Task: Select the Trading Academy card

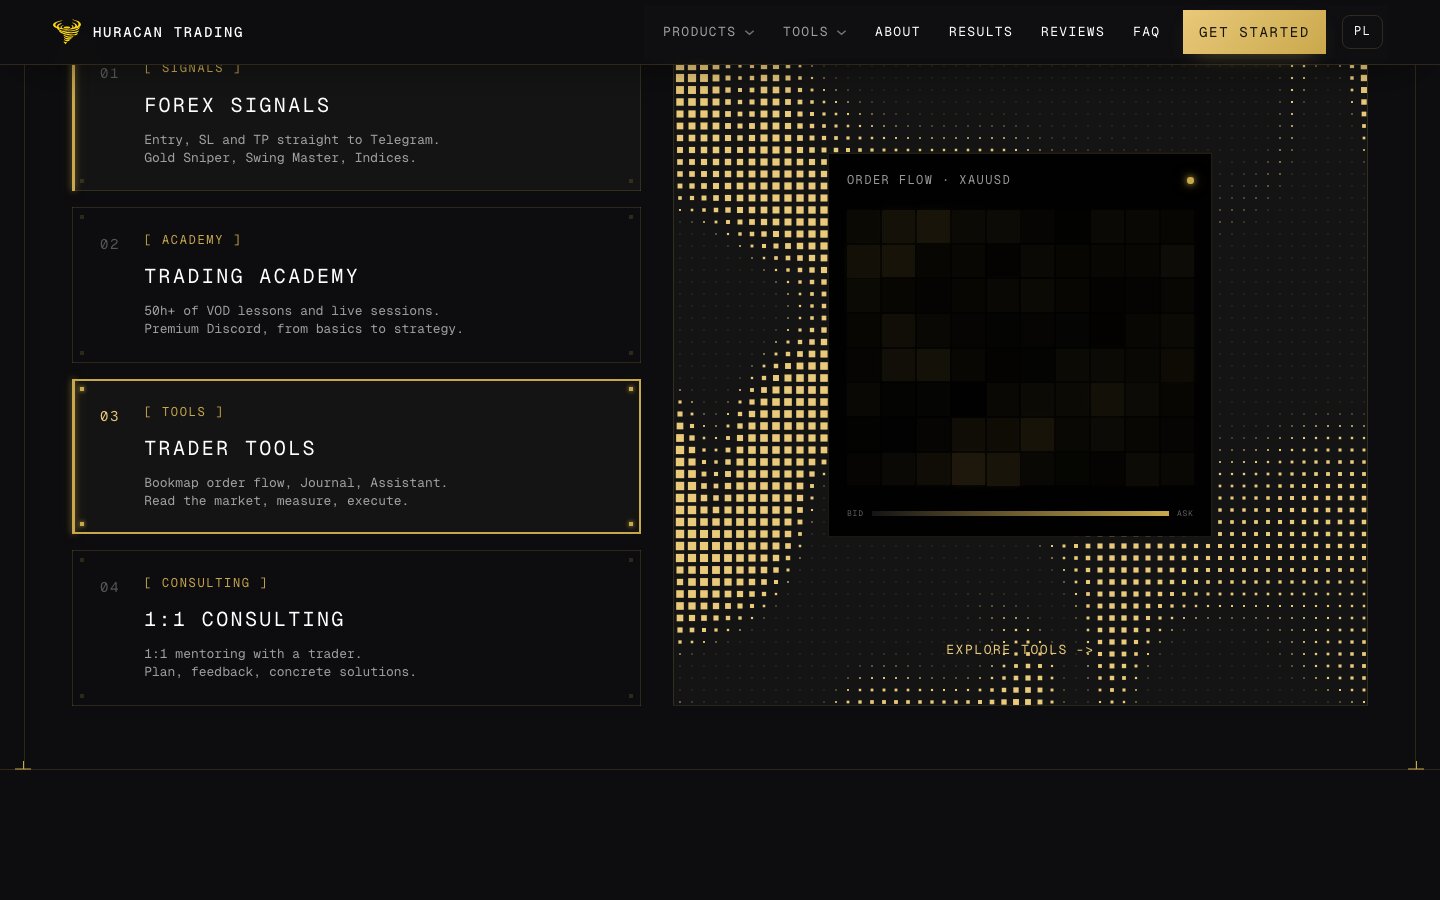Action: point(356,285)
